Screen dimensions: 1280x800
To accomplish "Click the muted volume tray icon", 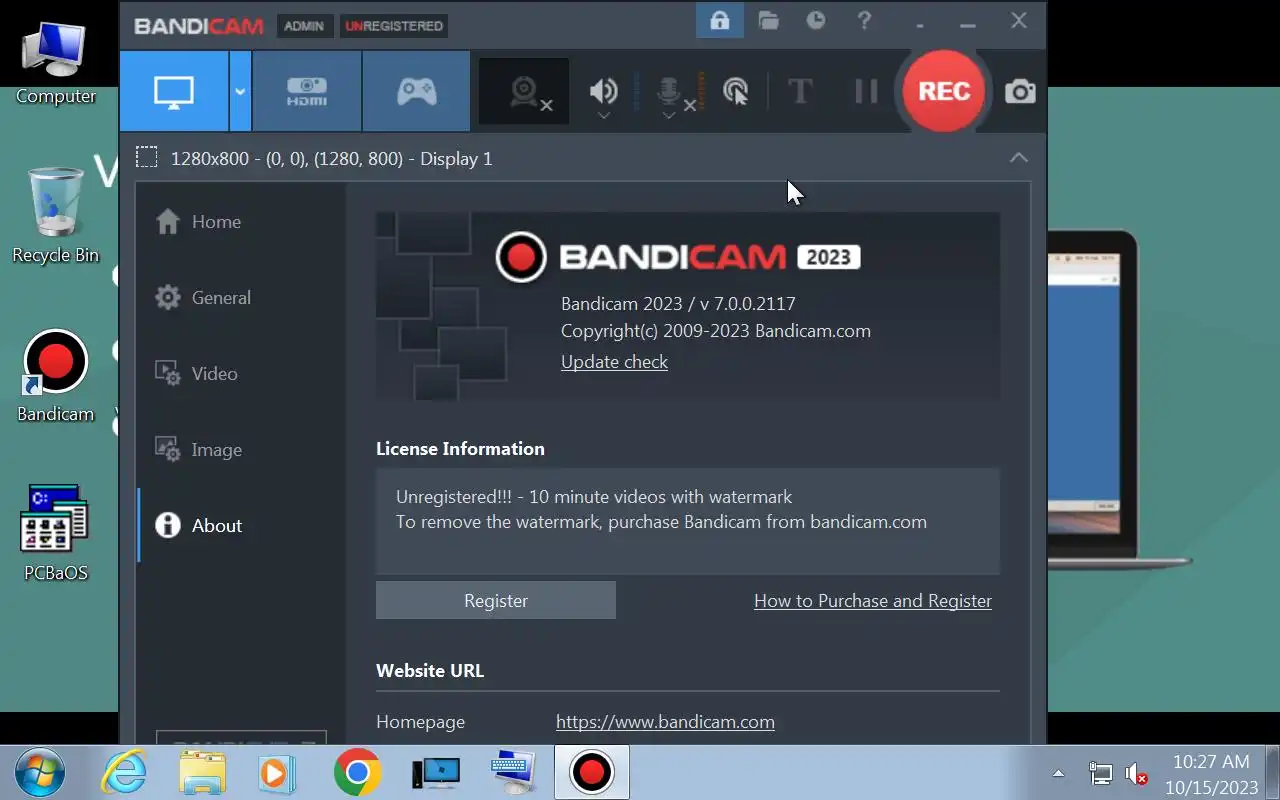I will click(x=1136, y=774).
